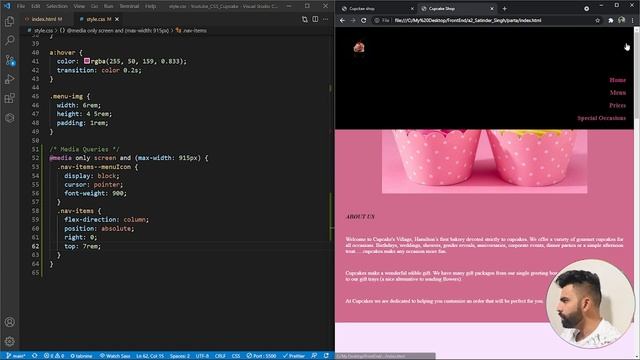
Task: Click the Home nav link
Action: (x=618, y=80)
